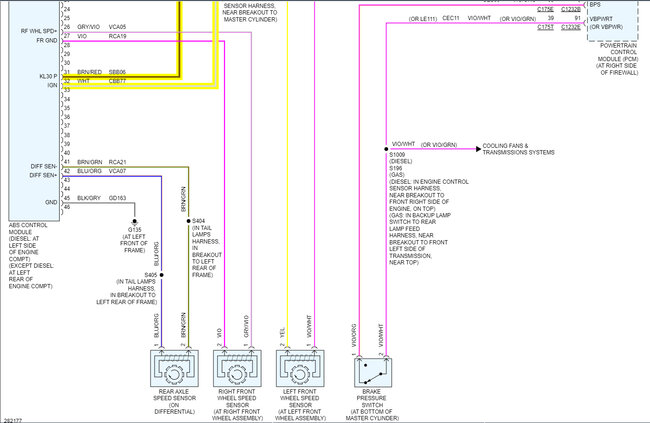The image size is (650, 423).
Task: Click the Left Front Wheel Speed Sensor caption
Action: tap(300, 405)
